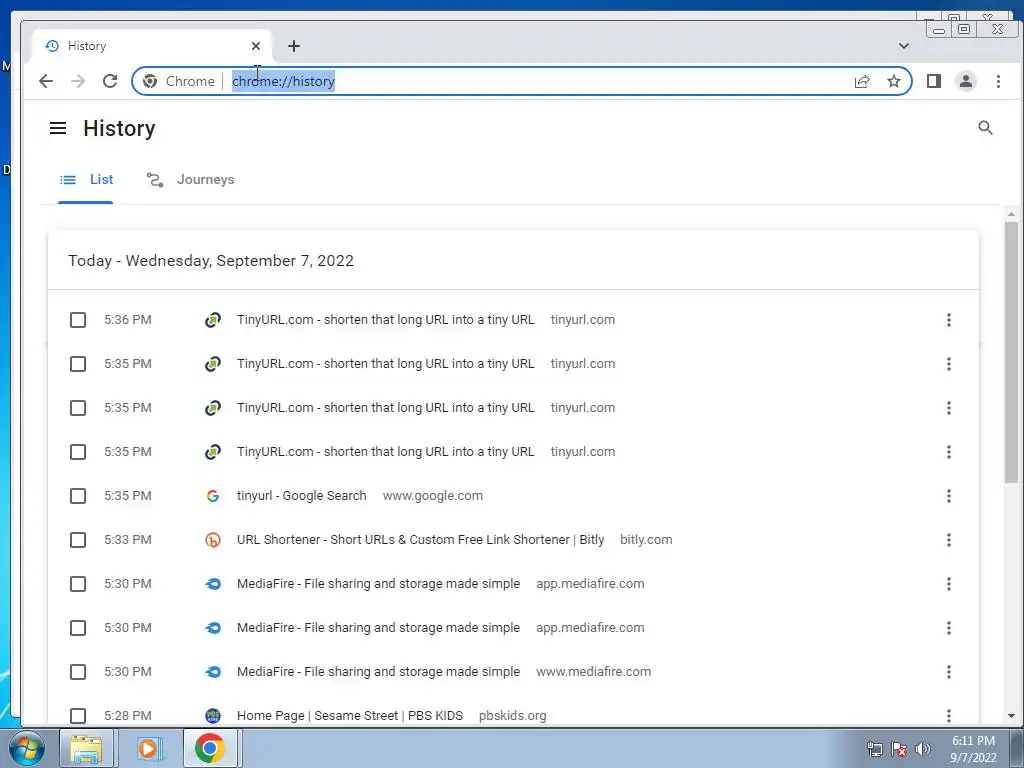Check the www.mediafire.com entry
This screenshot has height=768, width=1024.
78,672
